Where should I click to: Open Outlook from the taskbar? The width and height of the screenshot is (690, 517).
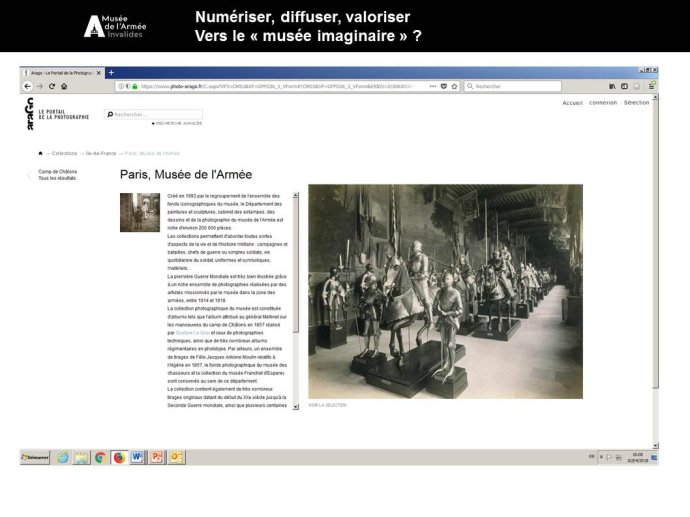tap(176, 458)
